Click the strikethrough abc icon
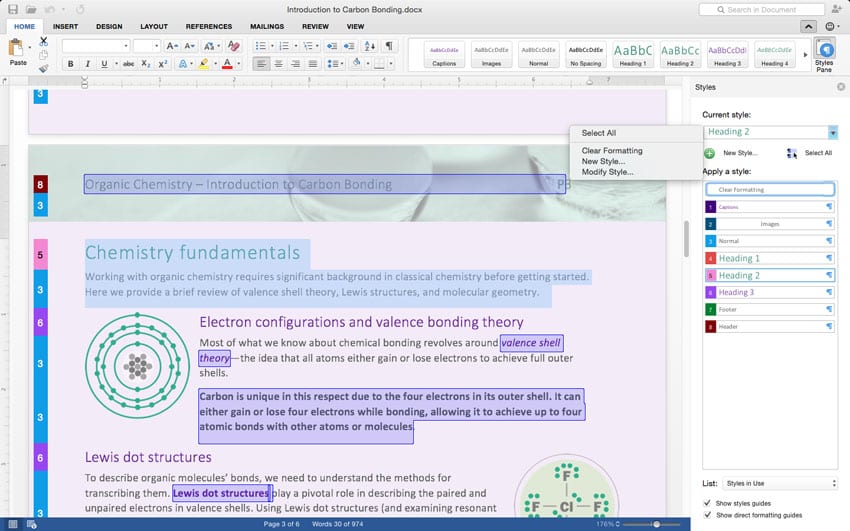Image resolution: width=850 pixels, height=531 pixels. click(x=128, y=64)
